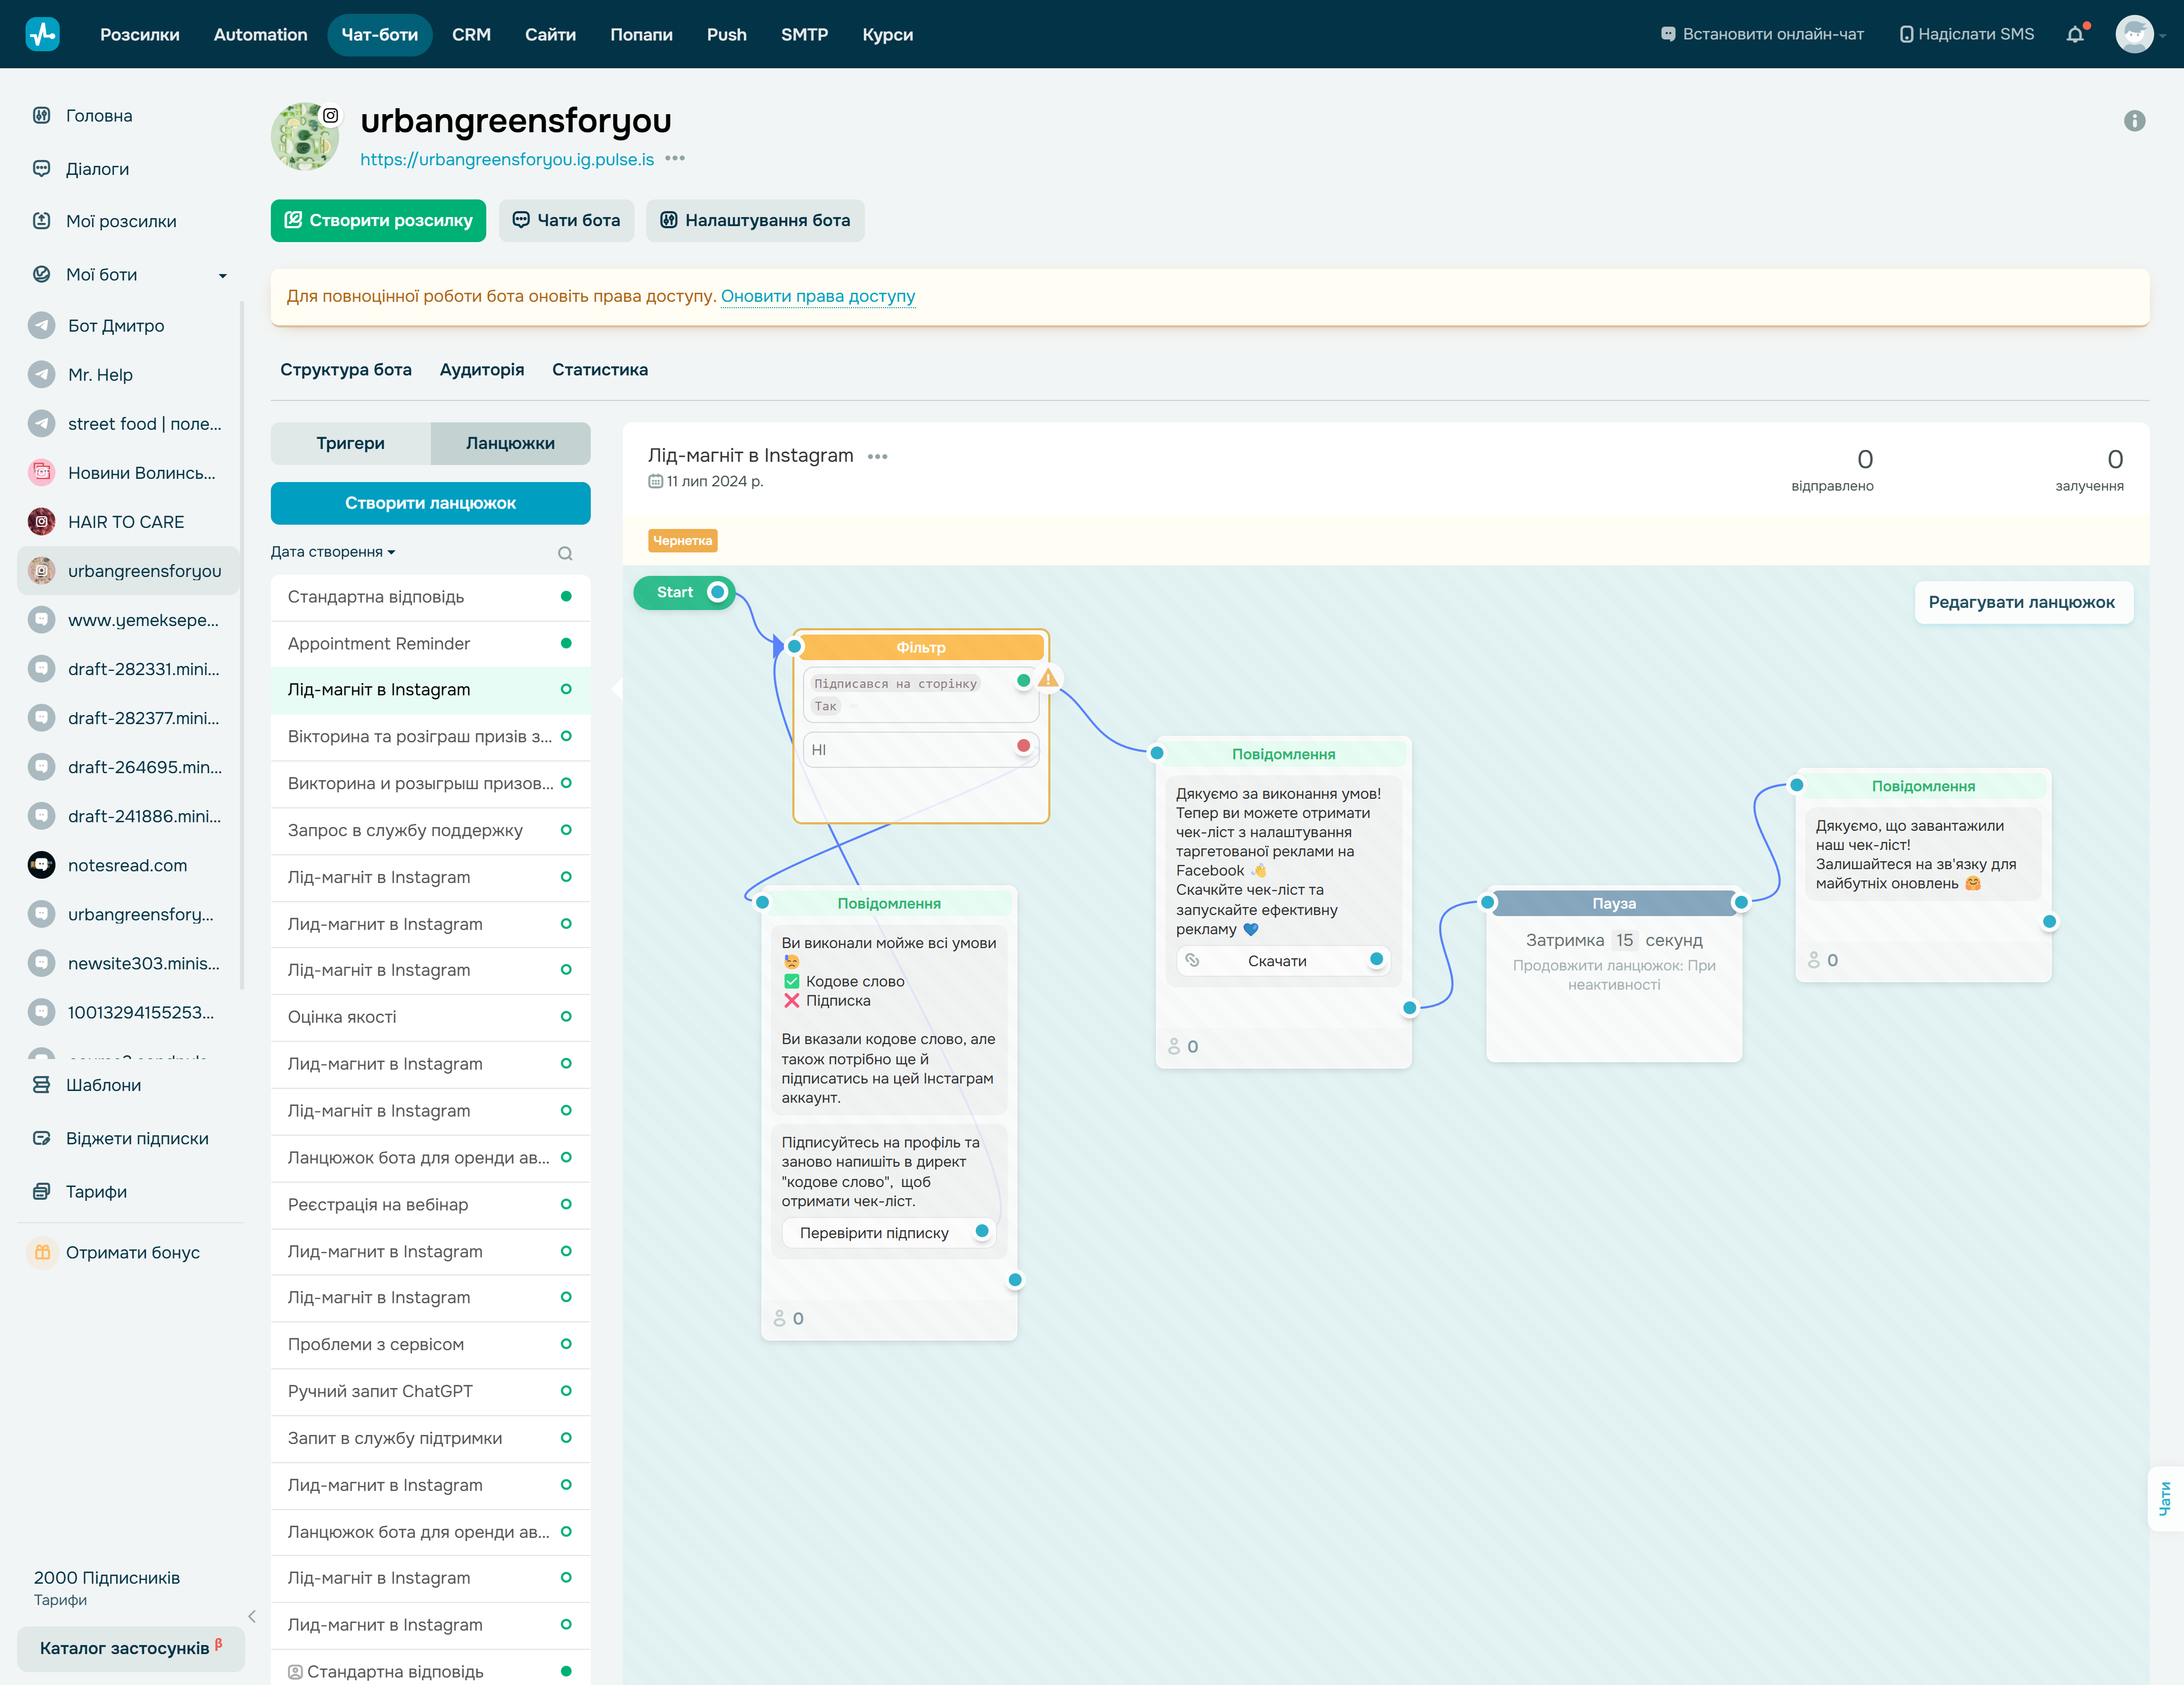Screen dimensions: 2184x1685
Task: Open Каталог застосунків button
Action: [x=131, y=1648]
